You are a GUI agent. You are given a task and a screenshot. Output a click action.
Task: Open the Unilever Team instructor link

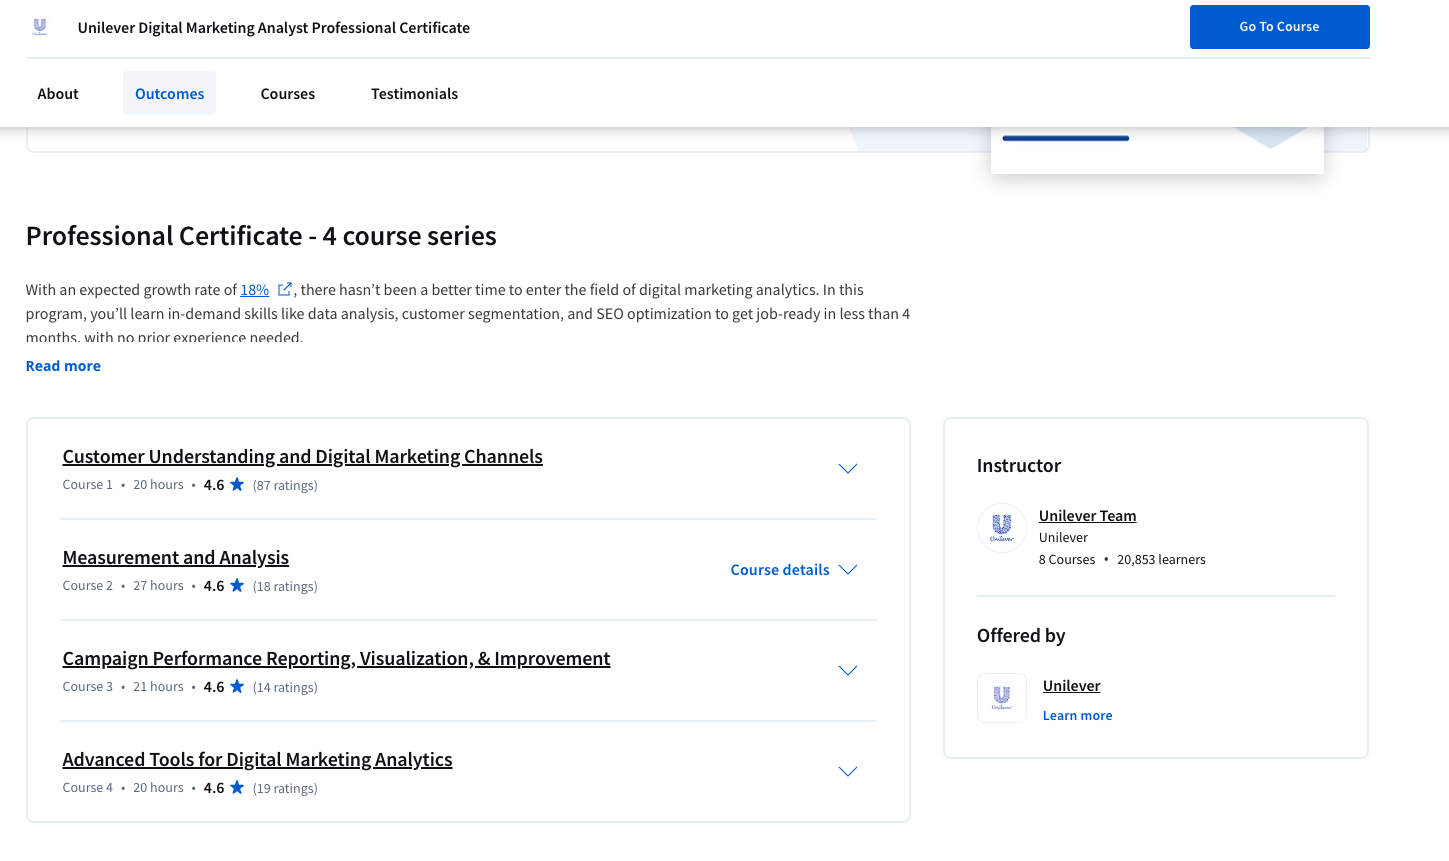tap(1087, 516)
